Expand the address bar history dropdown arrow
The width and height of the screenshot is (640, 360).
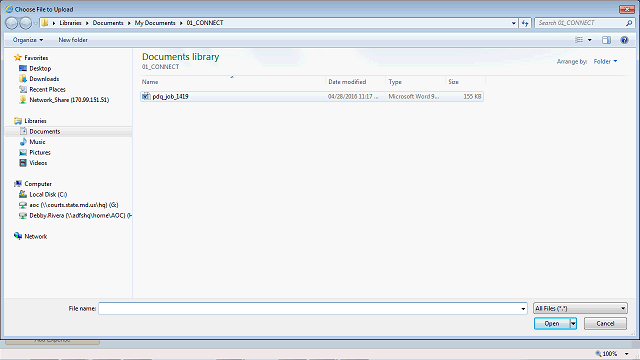coord(514,23)
